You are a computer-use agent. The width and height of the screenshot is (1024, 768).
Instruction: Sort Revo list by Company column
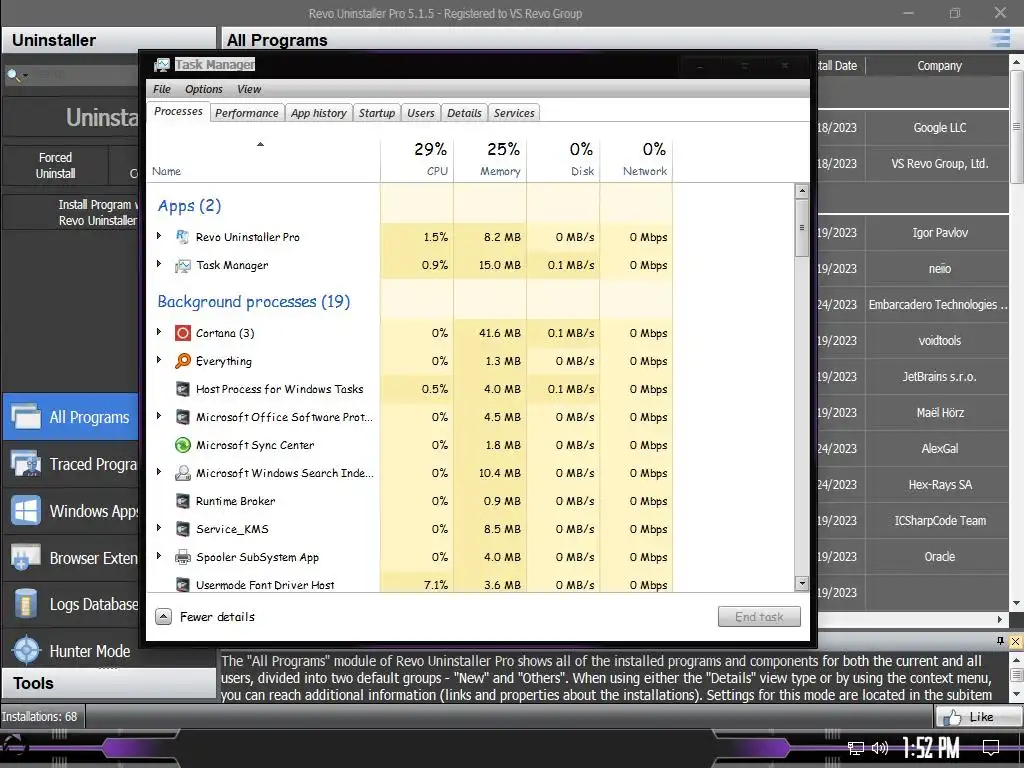pyautogui.click(x=939, y=65)
